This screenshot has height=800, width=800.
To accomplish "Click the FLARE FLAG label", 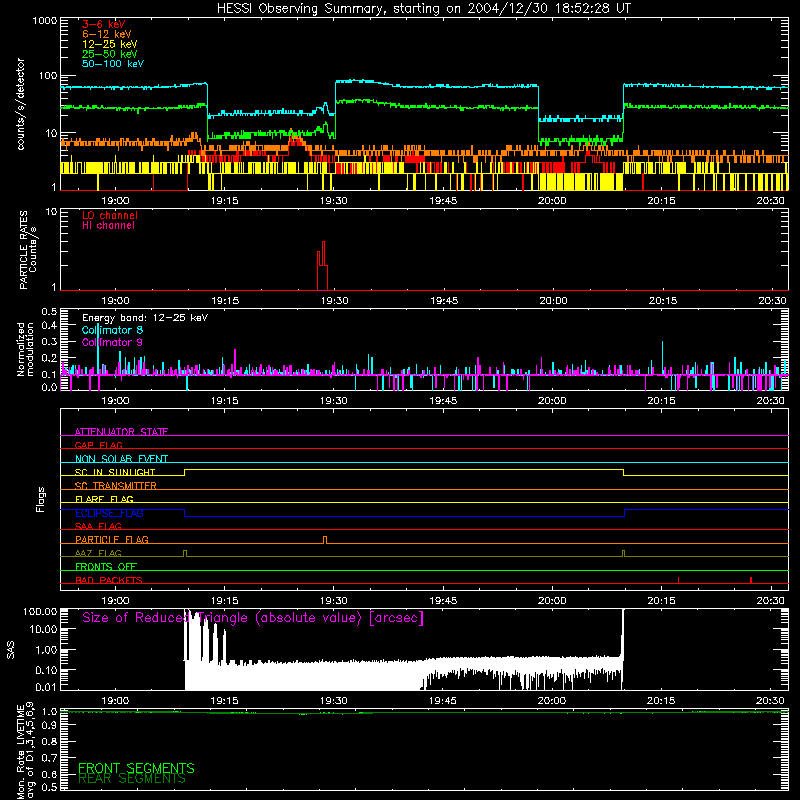I will pos(104,499).
